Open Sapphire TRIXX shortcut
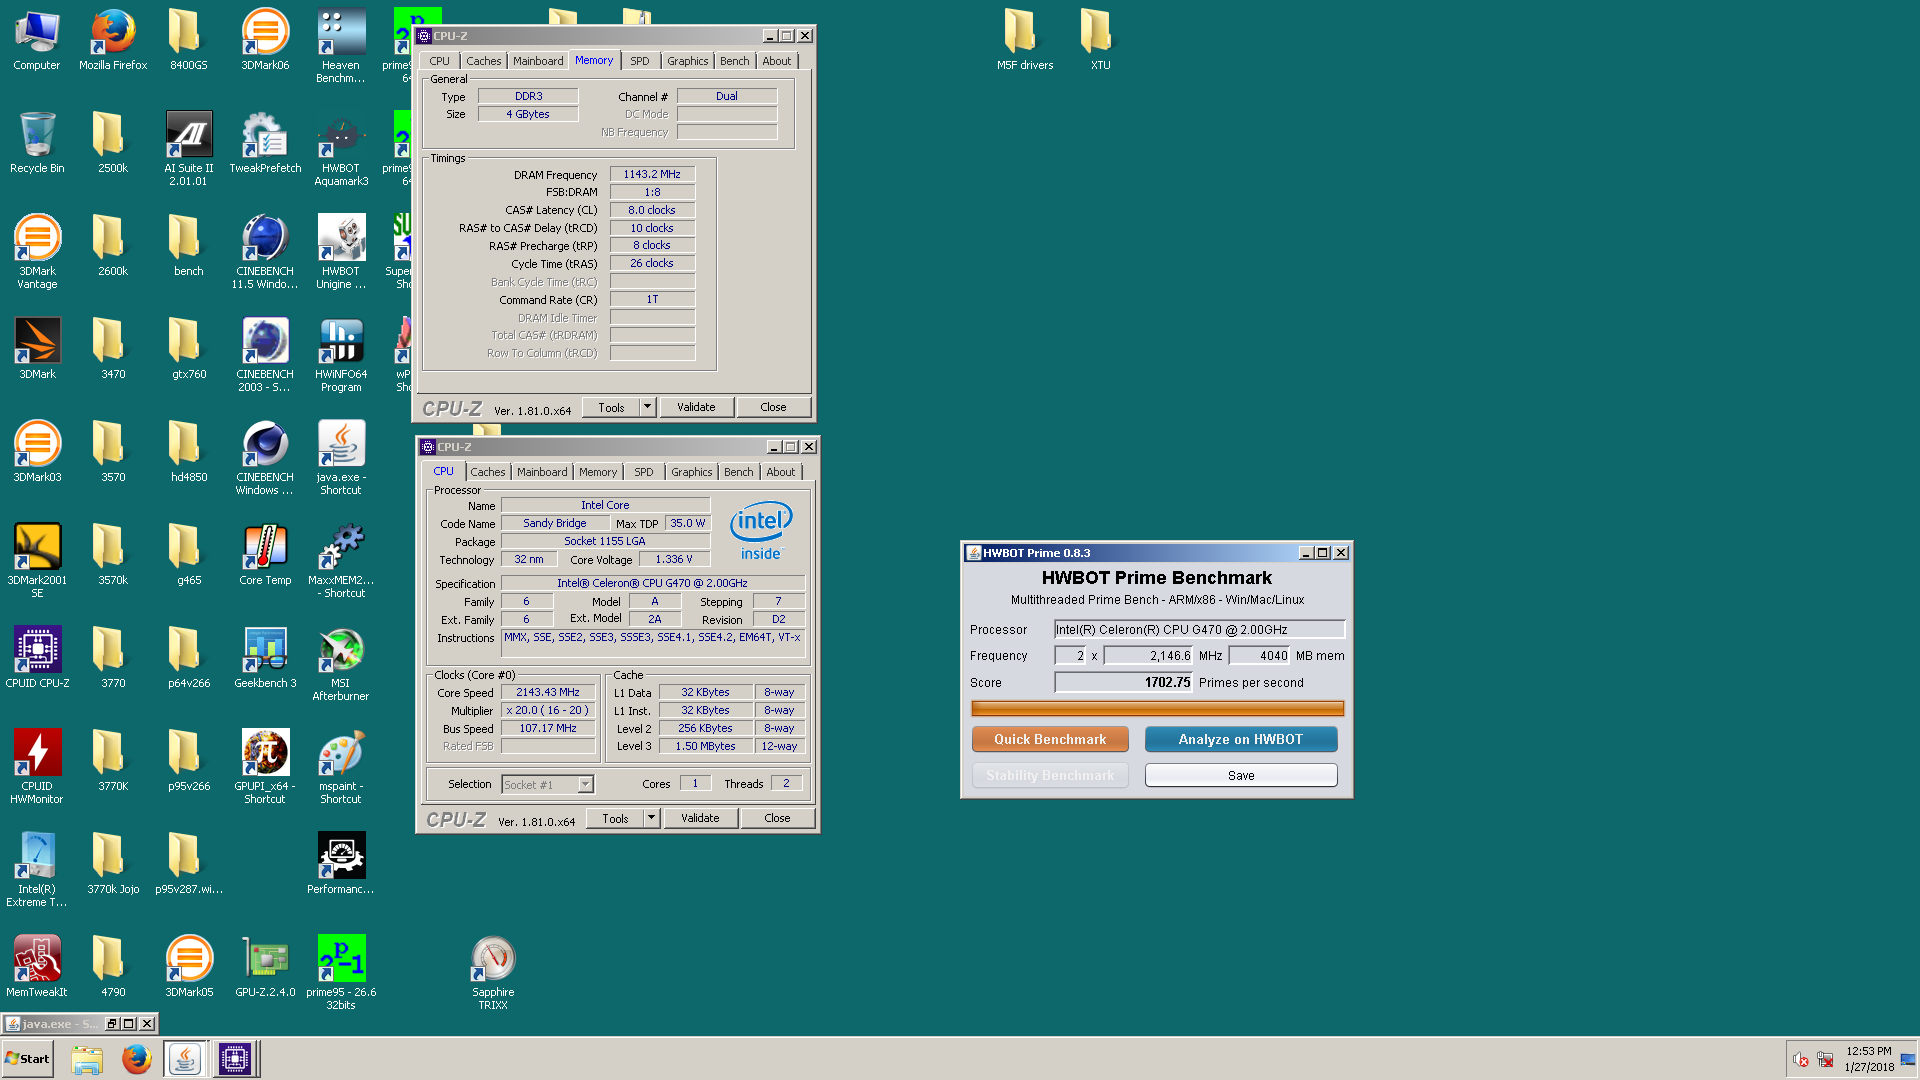Screen dimensions: 1920x1080 click(493, 973)
